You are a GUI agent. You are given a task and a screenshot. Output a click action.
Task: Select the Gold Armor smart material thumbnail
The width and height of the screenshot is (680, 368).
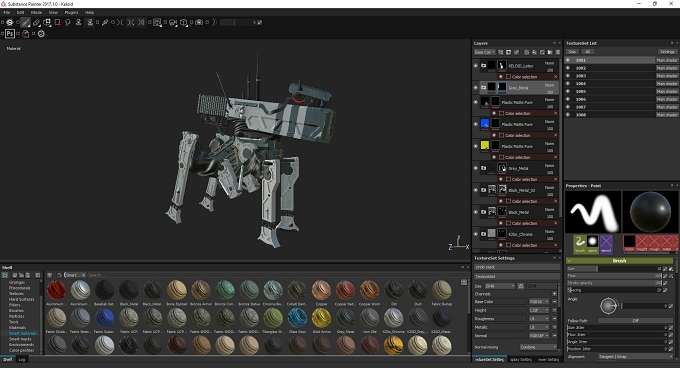(321, 318)
